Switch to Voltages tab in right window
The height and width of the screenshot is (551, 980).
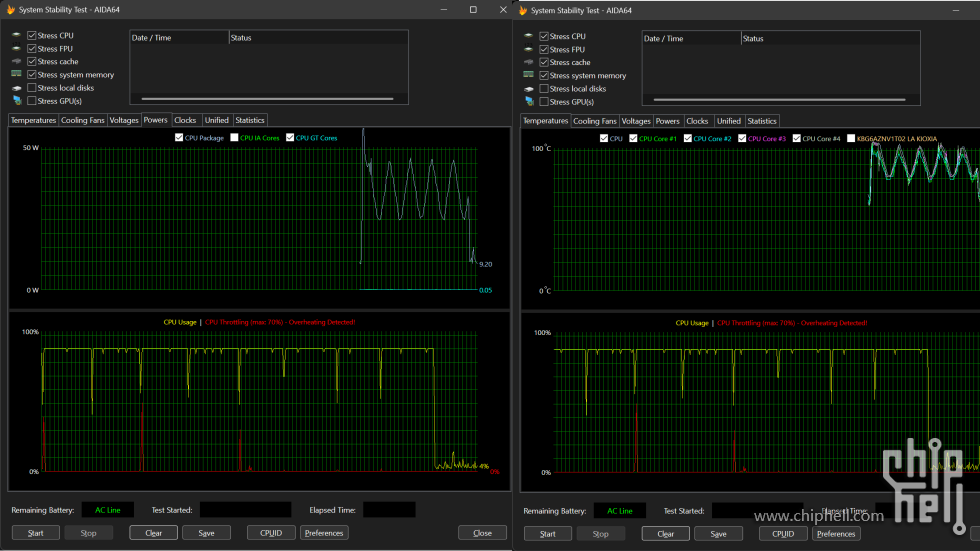636,121
